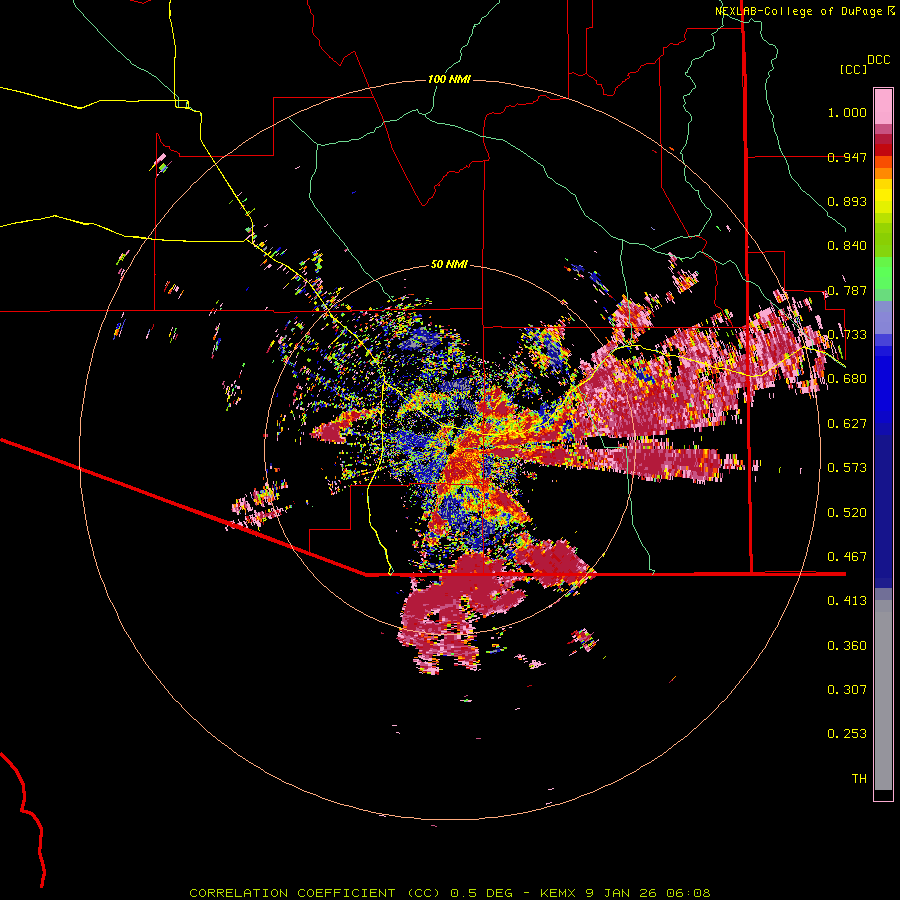Click the 0.573 legend value
Screen dimensions: 900x900
click(847, 468)
